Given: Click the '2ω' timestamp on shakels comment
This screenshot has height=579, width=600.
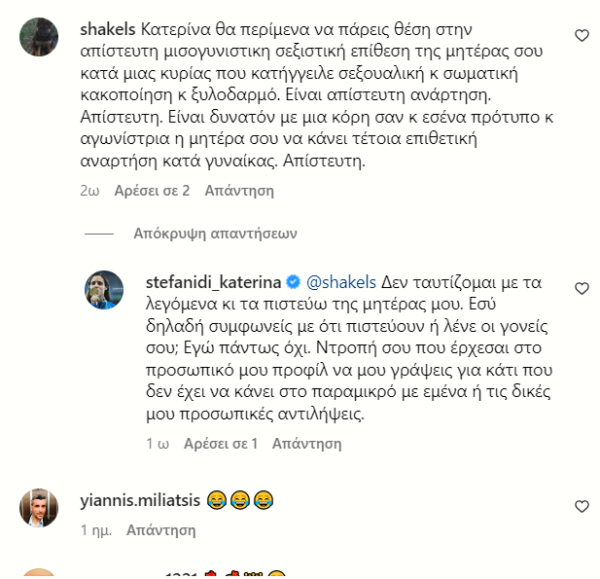Looking at the screenshot, I should tap(88, 188).
